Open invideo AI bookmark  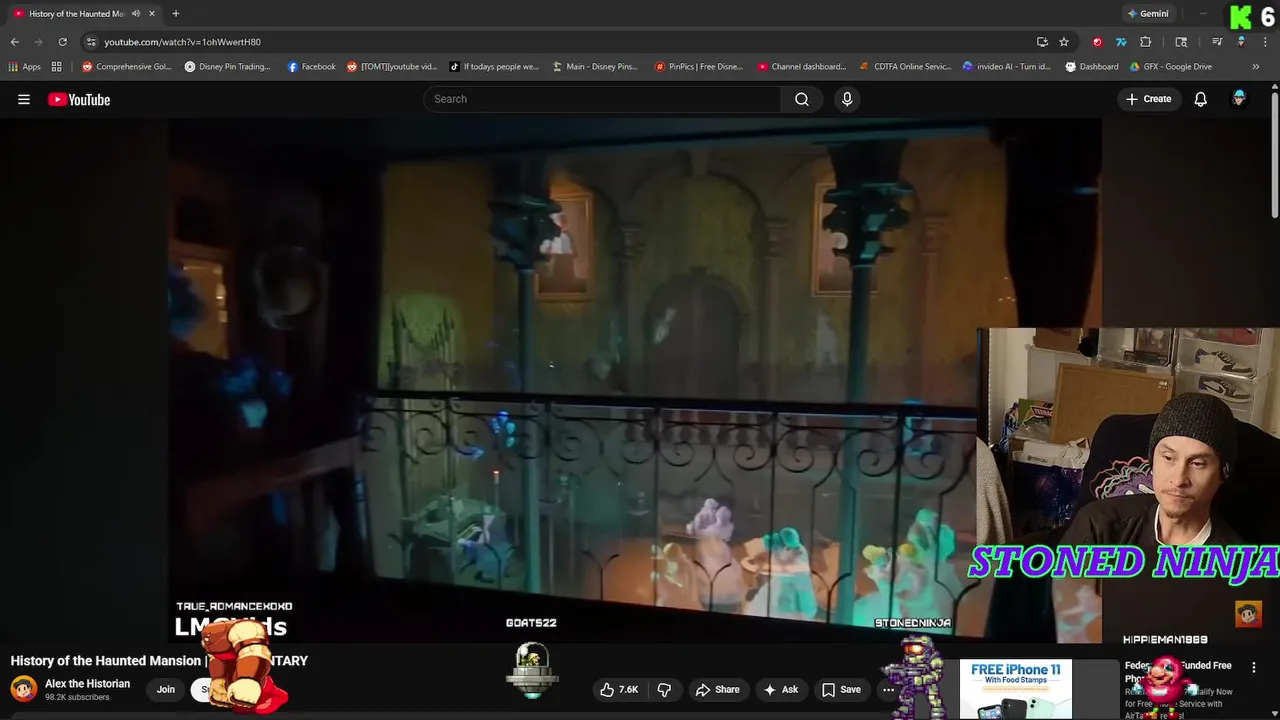pos(1007,67)
